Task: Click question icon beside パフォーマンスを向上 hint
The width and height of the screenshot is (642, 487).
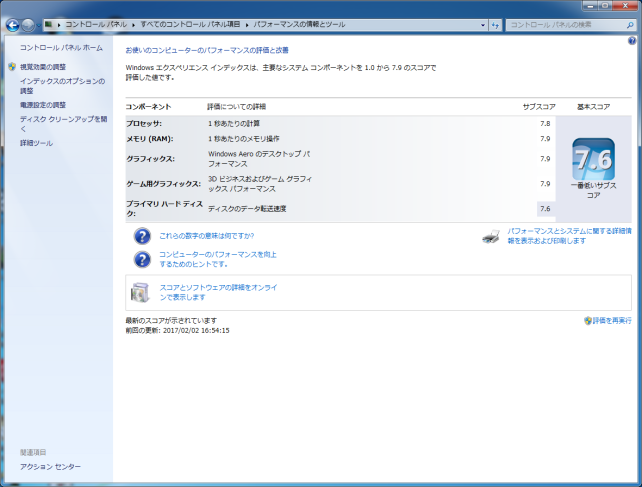Action: pos(142,259)
